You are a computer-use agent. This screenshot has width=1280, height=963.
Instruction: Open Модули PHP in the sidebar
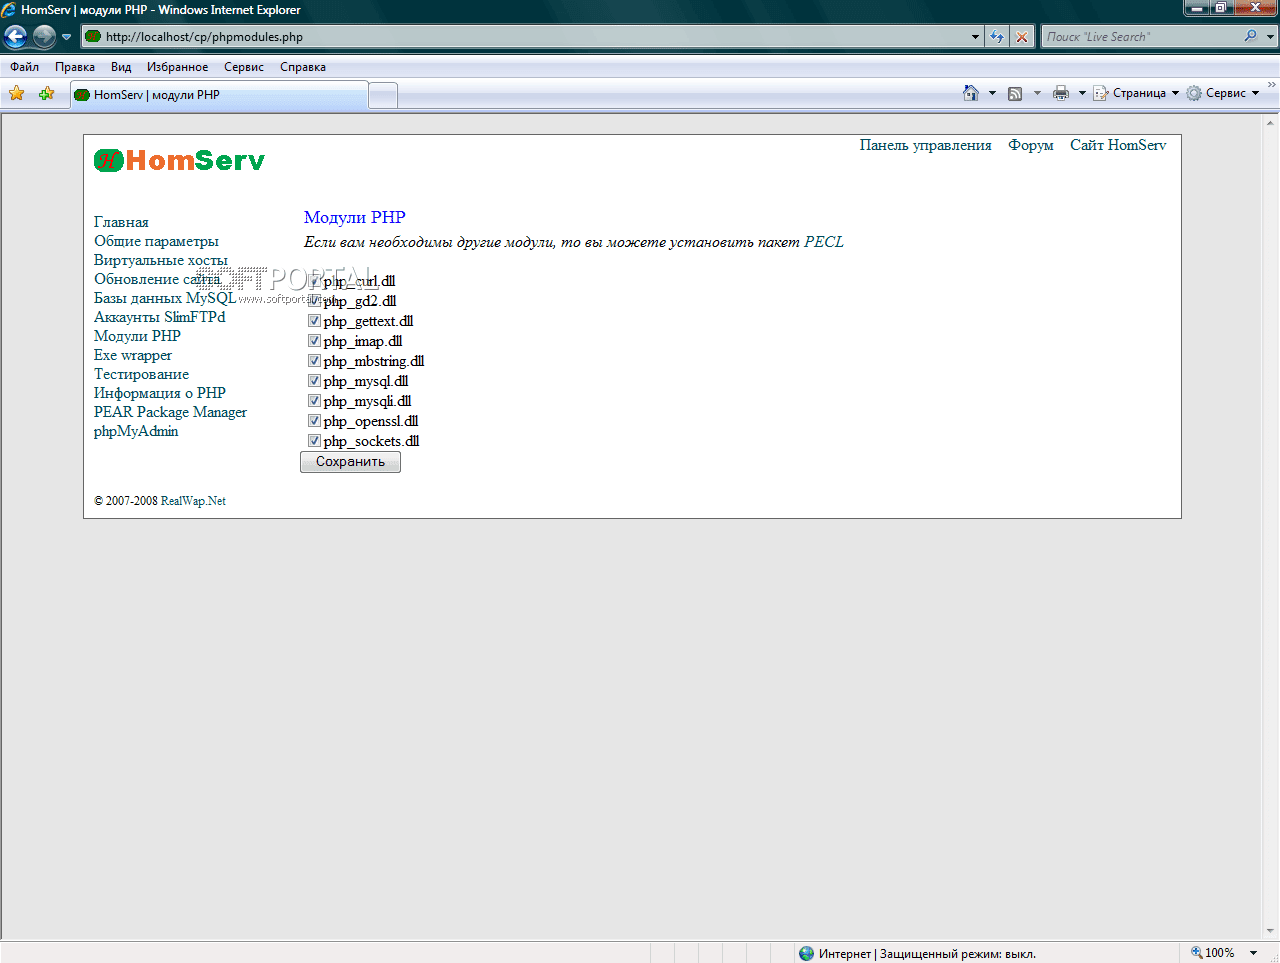(x=137, y=336)
